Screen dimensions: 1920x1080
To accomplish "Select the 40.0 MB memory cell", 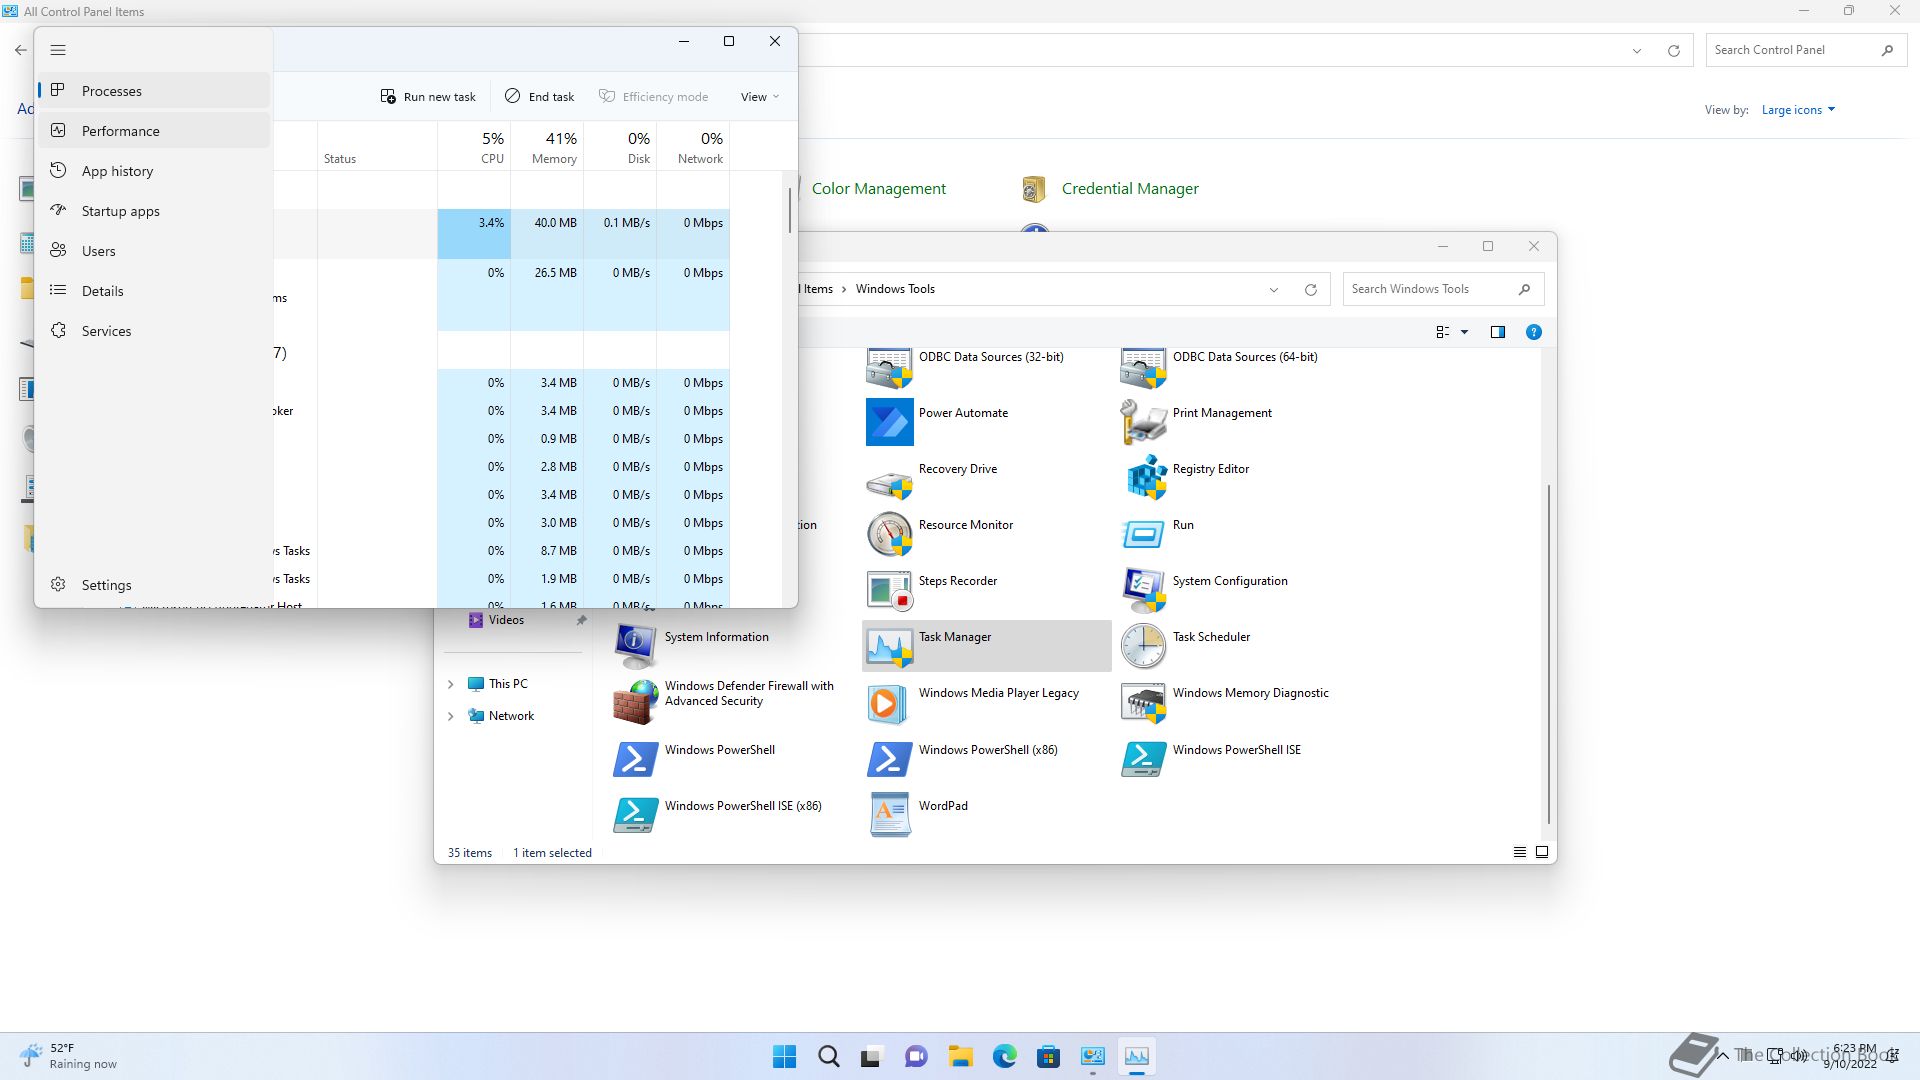I will pyautogui.click(x=547, y=234).
